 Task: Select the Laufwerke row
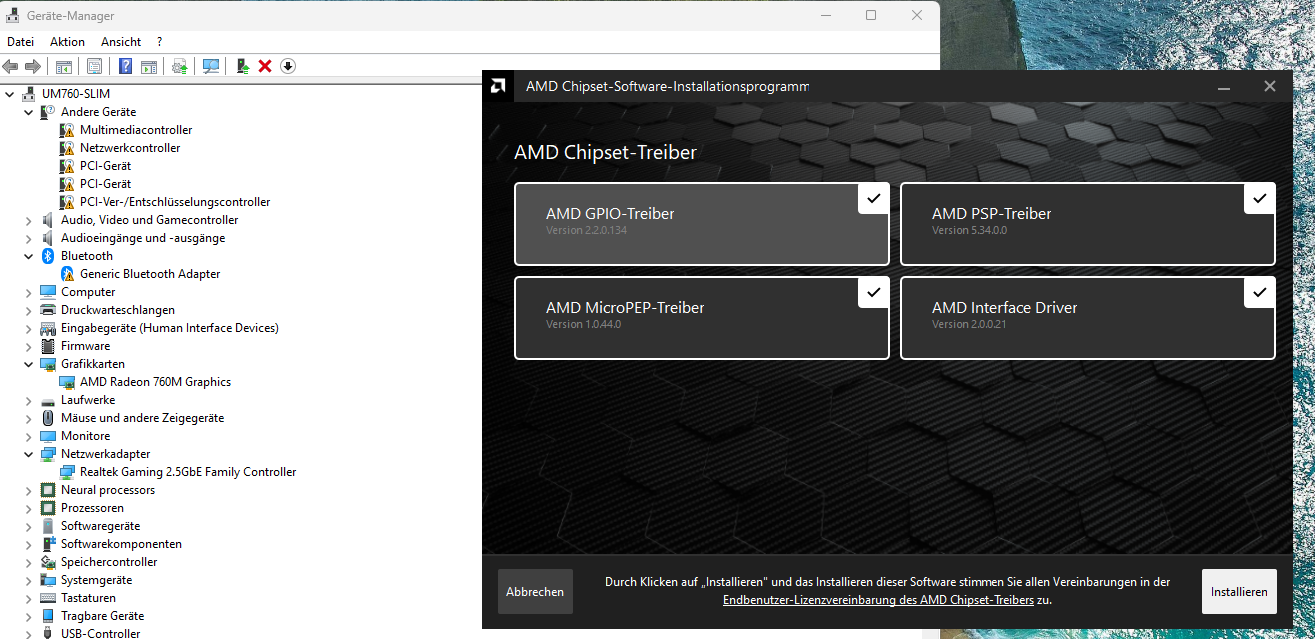(x=88, y=400)
